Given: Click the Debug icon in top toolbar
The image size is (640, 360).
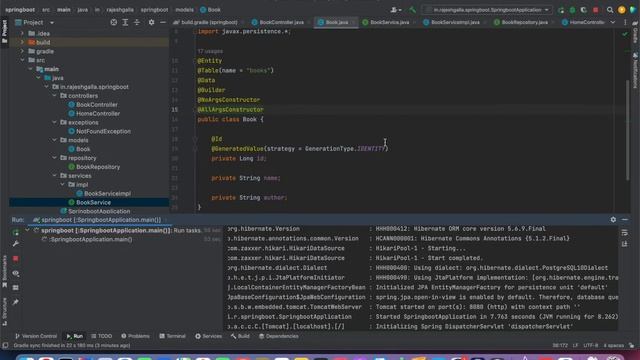Looking at the screenshot, I should (572, 10).
